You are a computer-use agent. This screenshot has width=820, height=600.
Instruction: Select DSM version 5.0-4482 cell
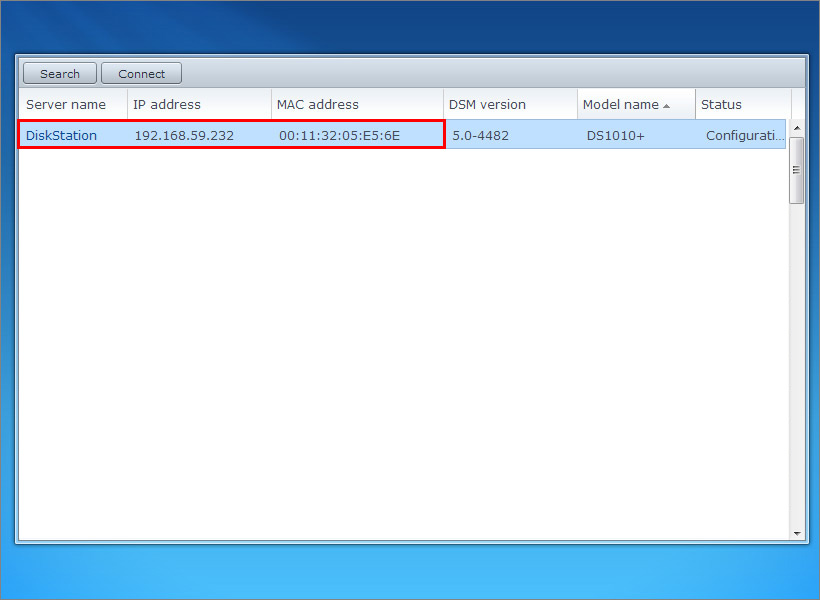coord(481,135)
